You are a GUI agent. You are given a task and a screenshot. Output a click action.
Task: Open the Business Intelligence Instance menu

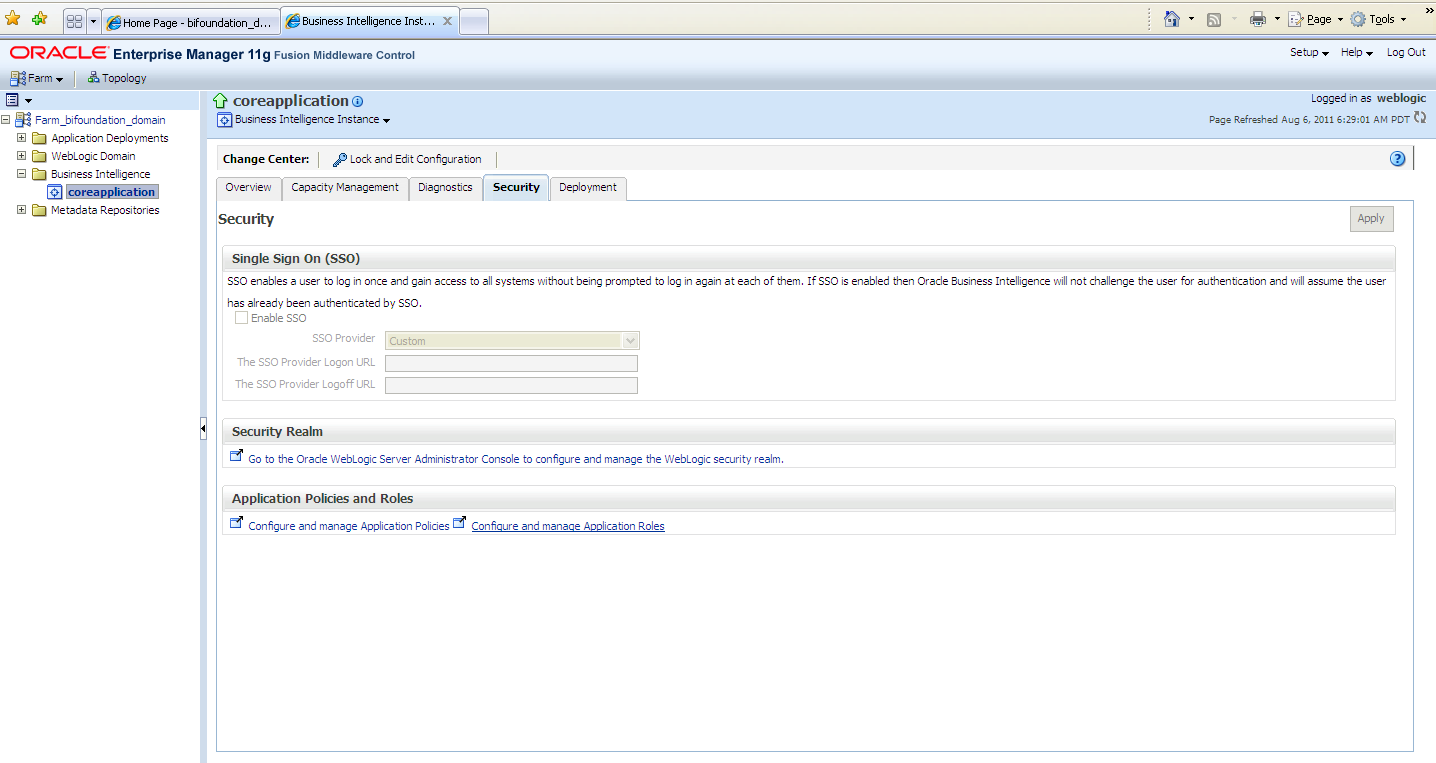(312, 120)
